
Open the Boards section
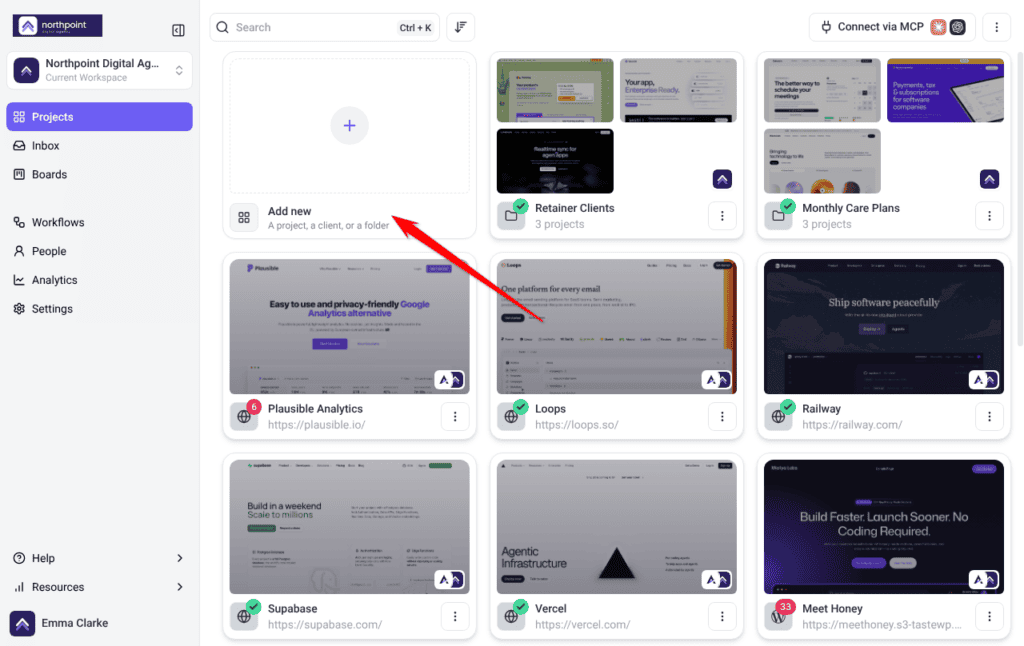pyautogui.click(x=99, y=174)
